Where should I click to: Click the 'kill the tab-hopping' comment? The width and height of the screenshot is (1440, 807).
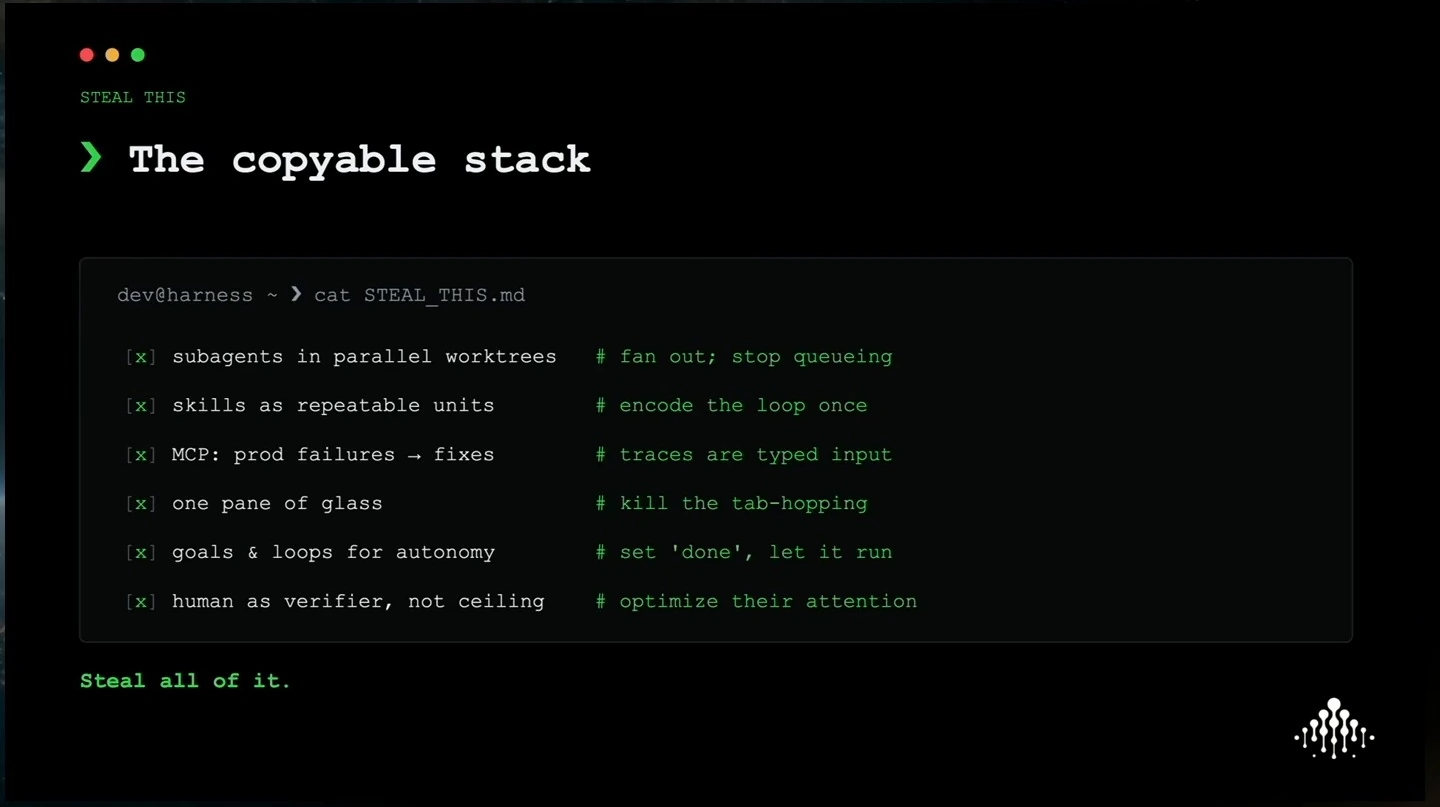coord(743,503)
